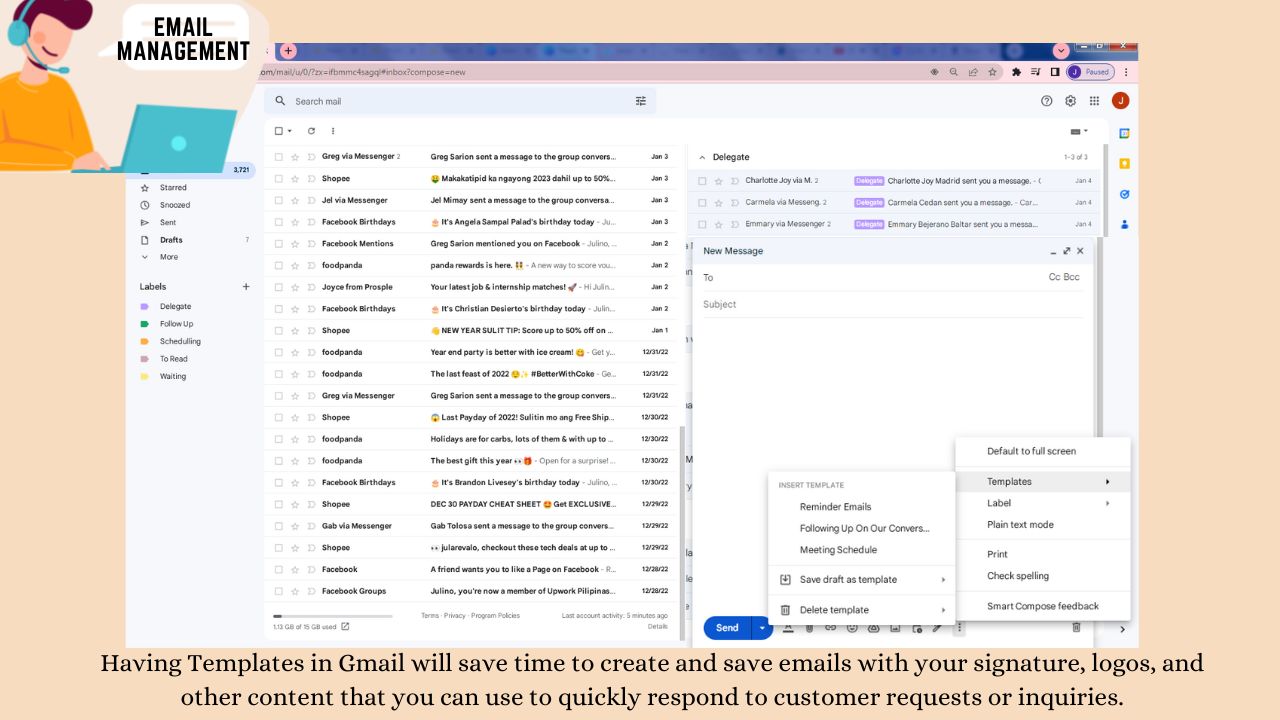
Task: Click the pop-out full screen compose icon
Action: click(x=1067, y=251)
